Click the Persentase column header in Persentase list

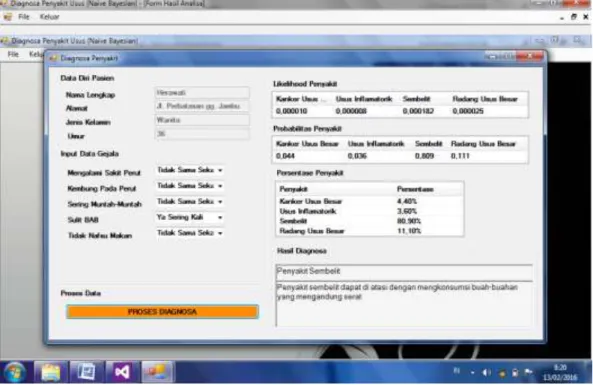pos(428,189)
